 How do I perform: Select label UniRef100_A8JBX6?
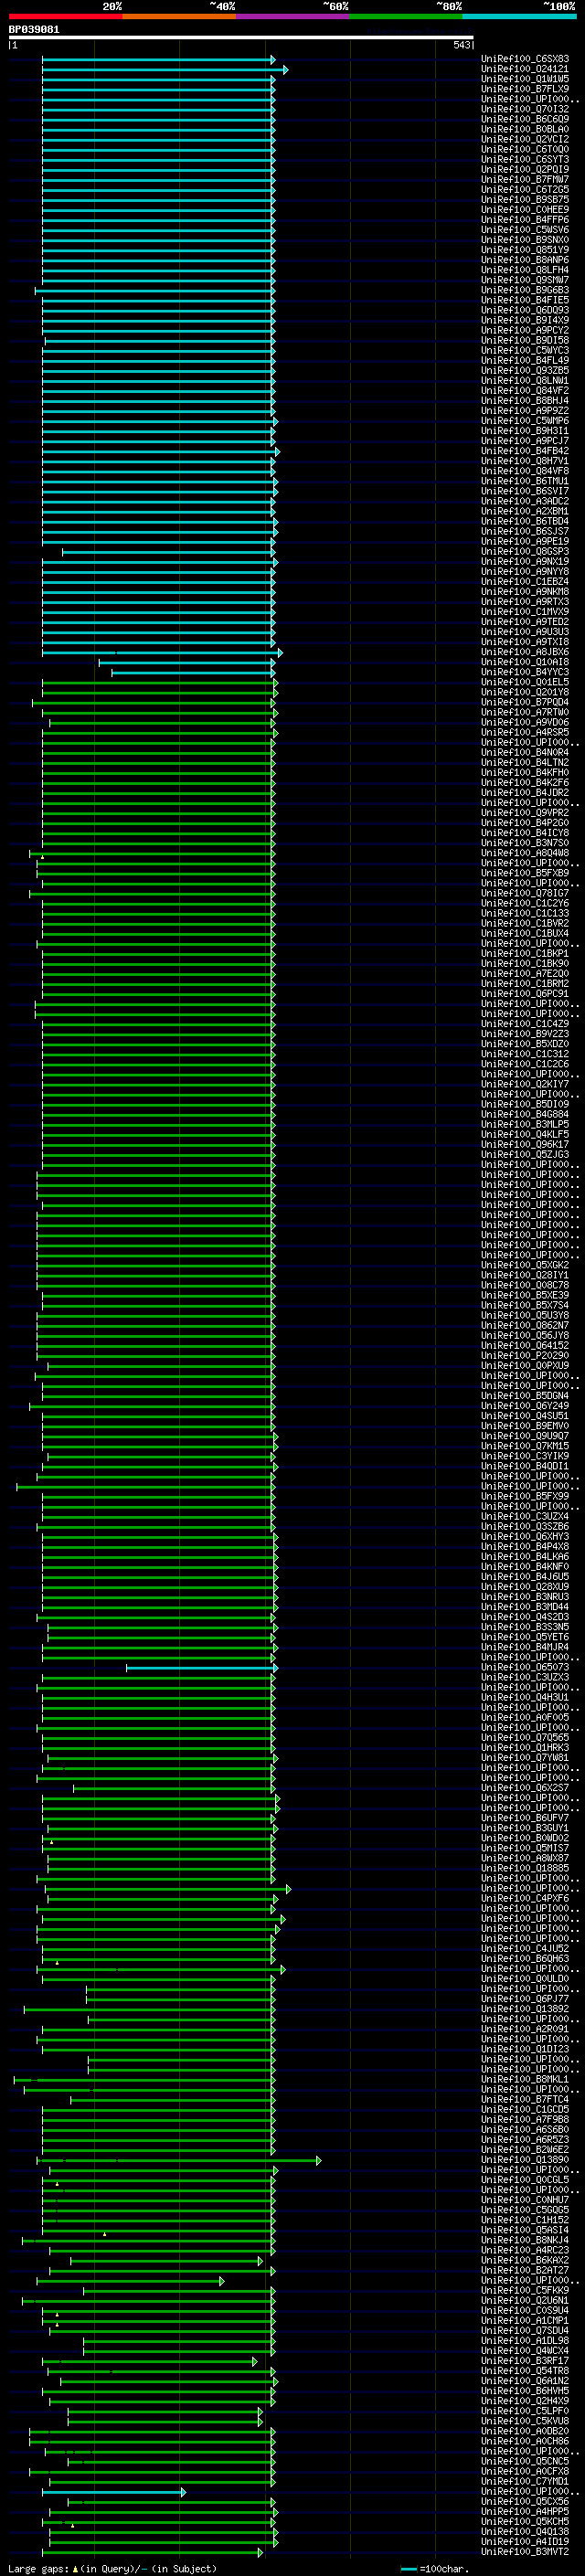(525, 652)
